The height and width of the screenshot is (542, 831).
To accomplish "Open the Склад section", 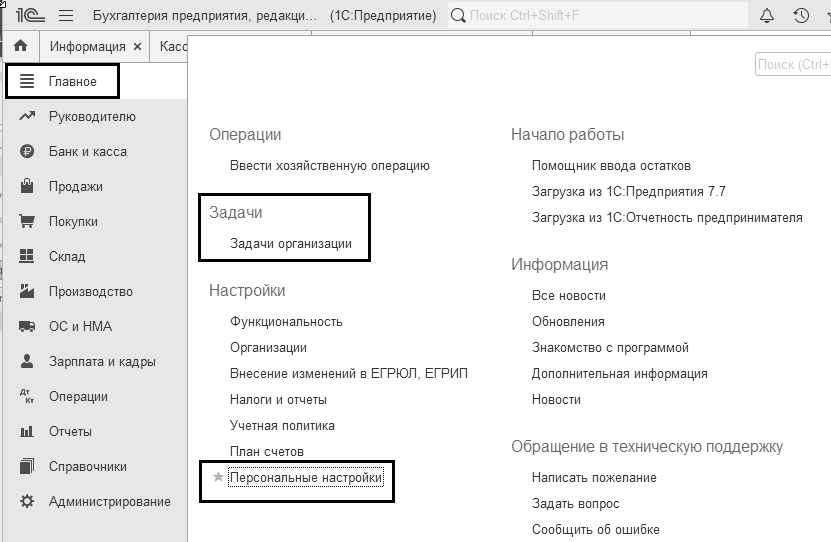I will (x=67, y=256).
